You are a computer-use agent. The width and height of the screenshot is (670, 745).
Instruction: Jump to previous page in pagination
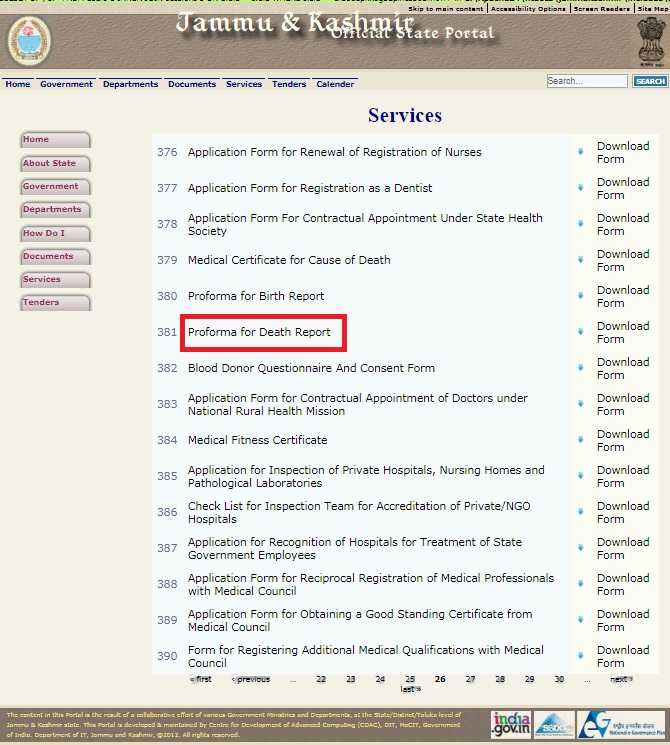(x=251, y=679)
